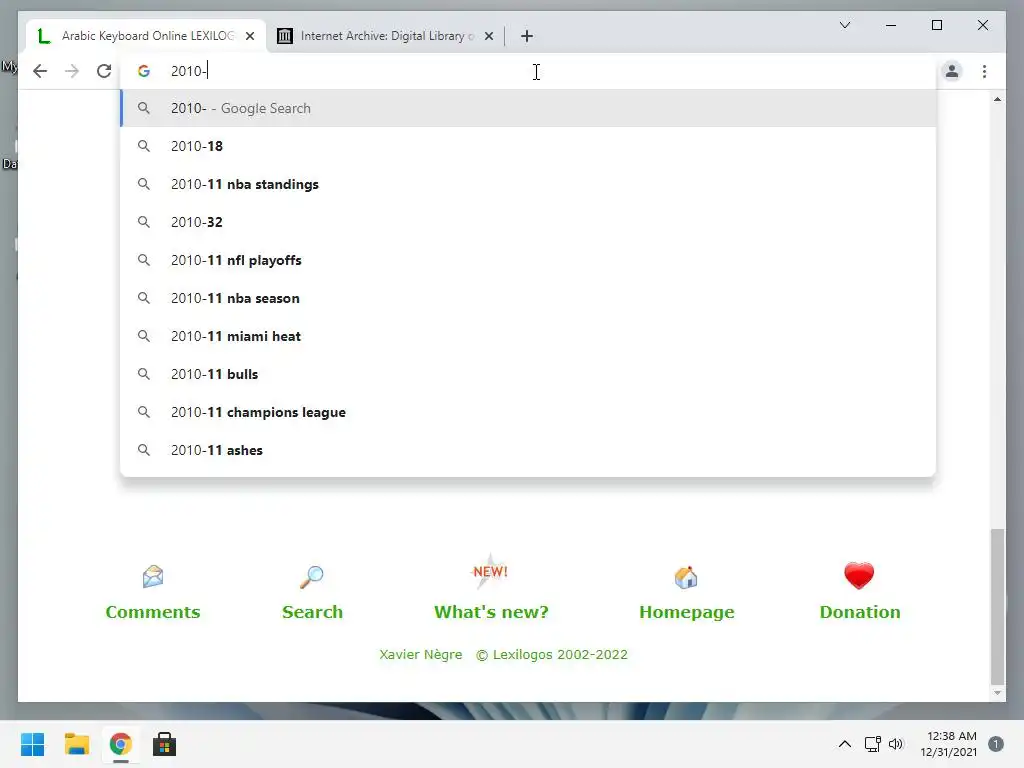
Task: Select the '2010- - Google Search' suggestion
Action: coord(528,108)
